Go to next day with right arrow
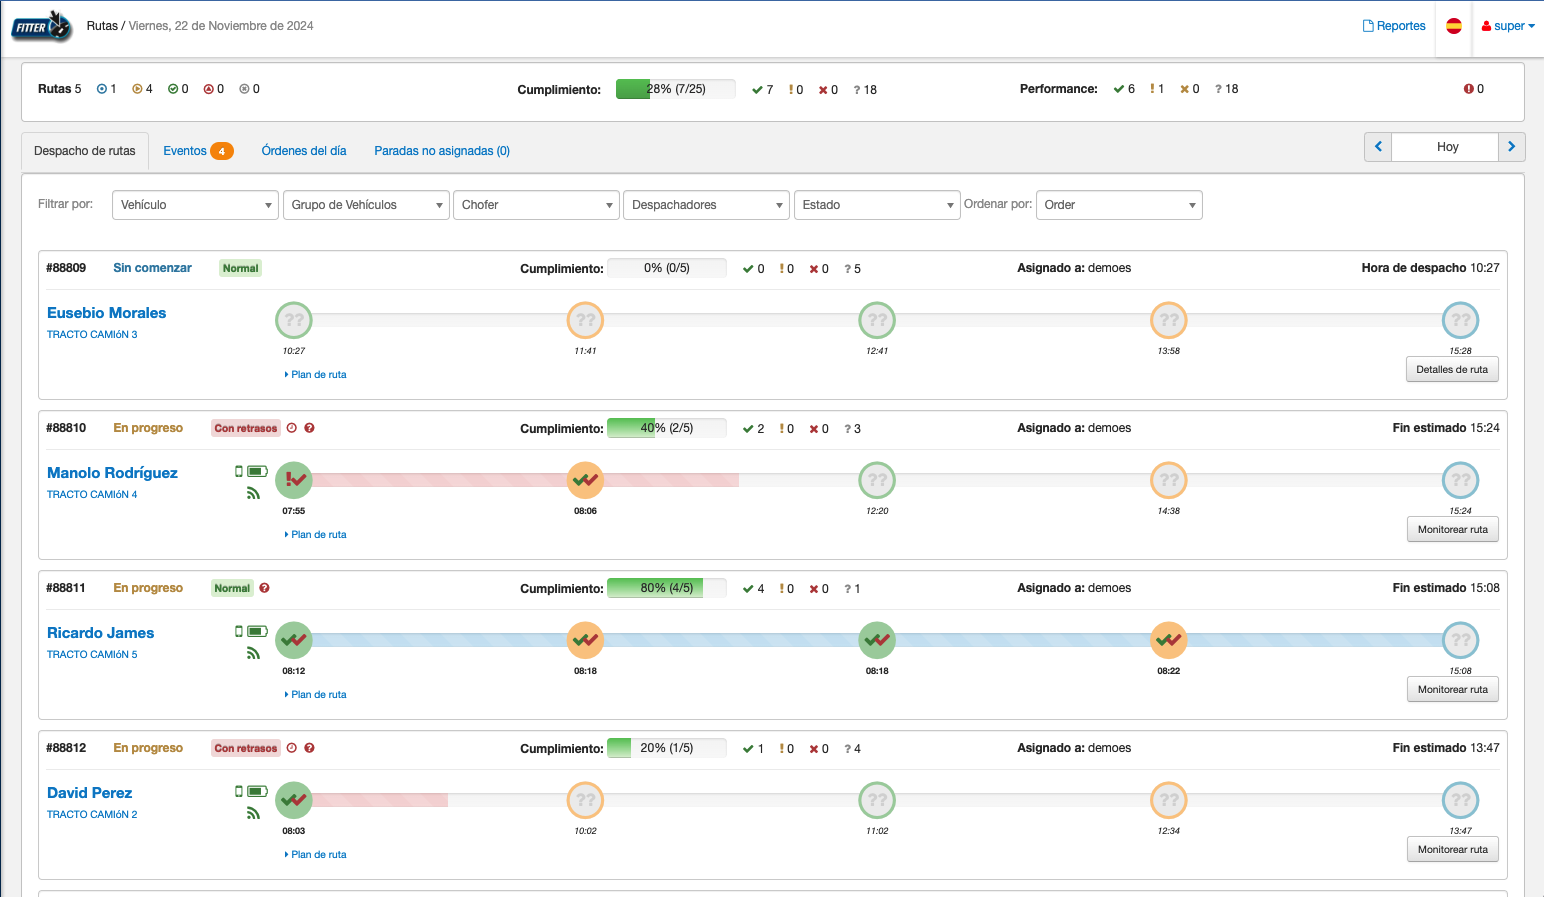Viewport: 1544px width, 897px height. [1511, 147]
